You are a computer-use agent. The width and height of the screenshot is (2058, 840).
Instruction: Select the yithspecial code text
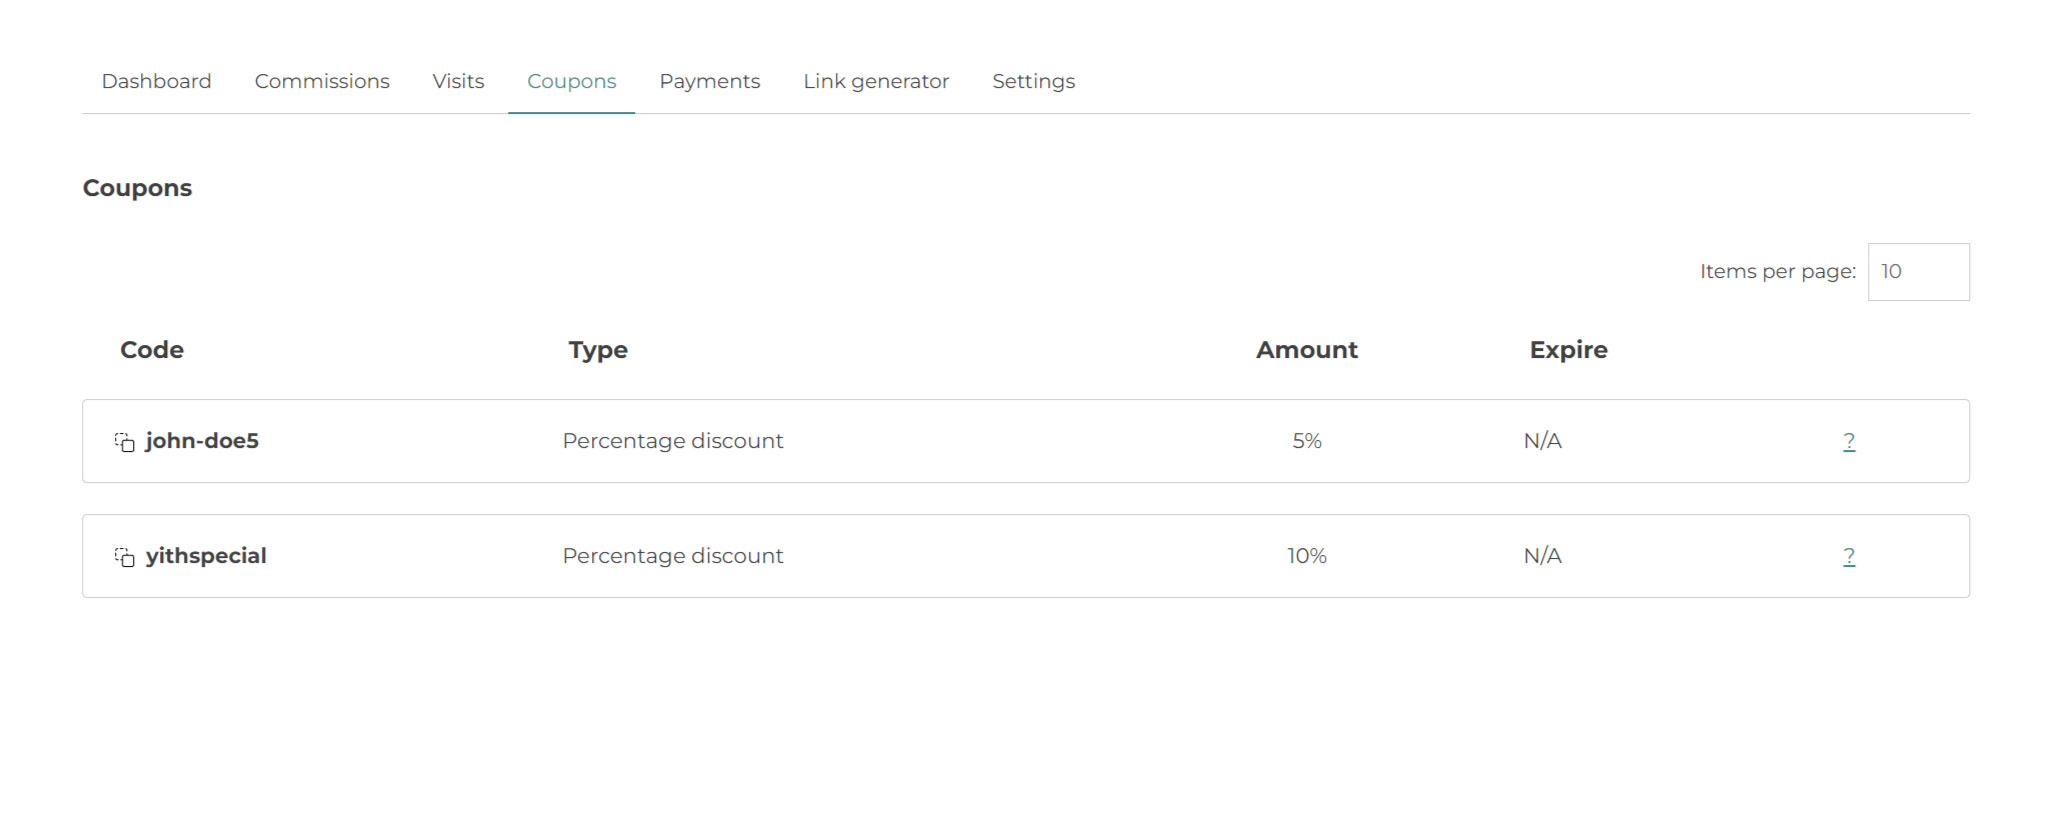tap(206, 556)
